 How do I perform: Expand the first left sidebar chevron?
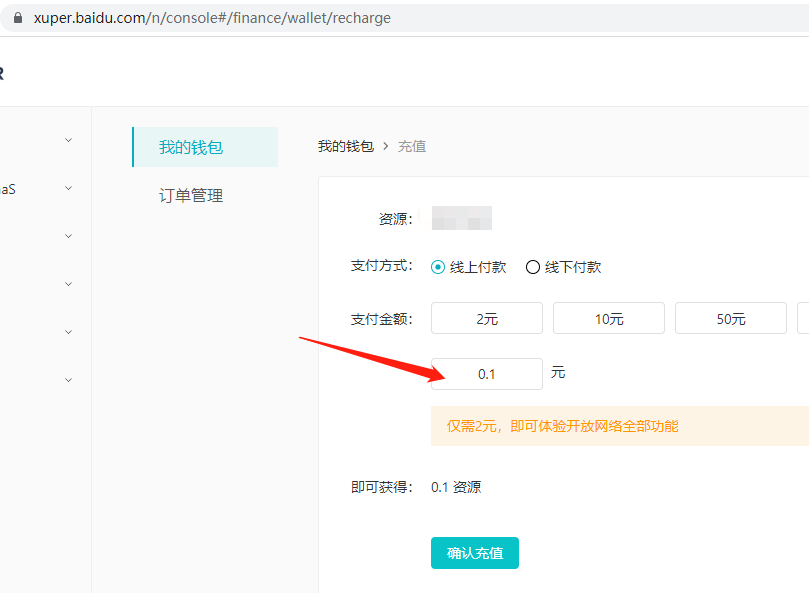(68, 140)
